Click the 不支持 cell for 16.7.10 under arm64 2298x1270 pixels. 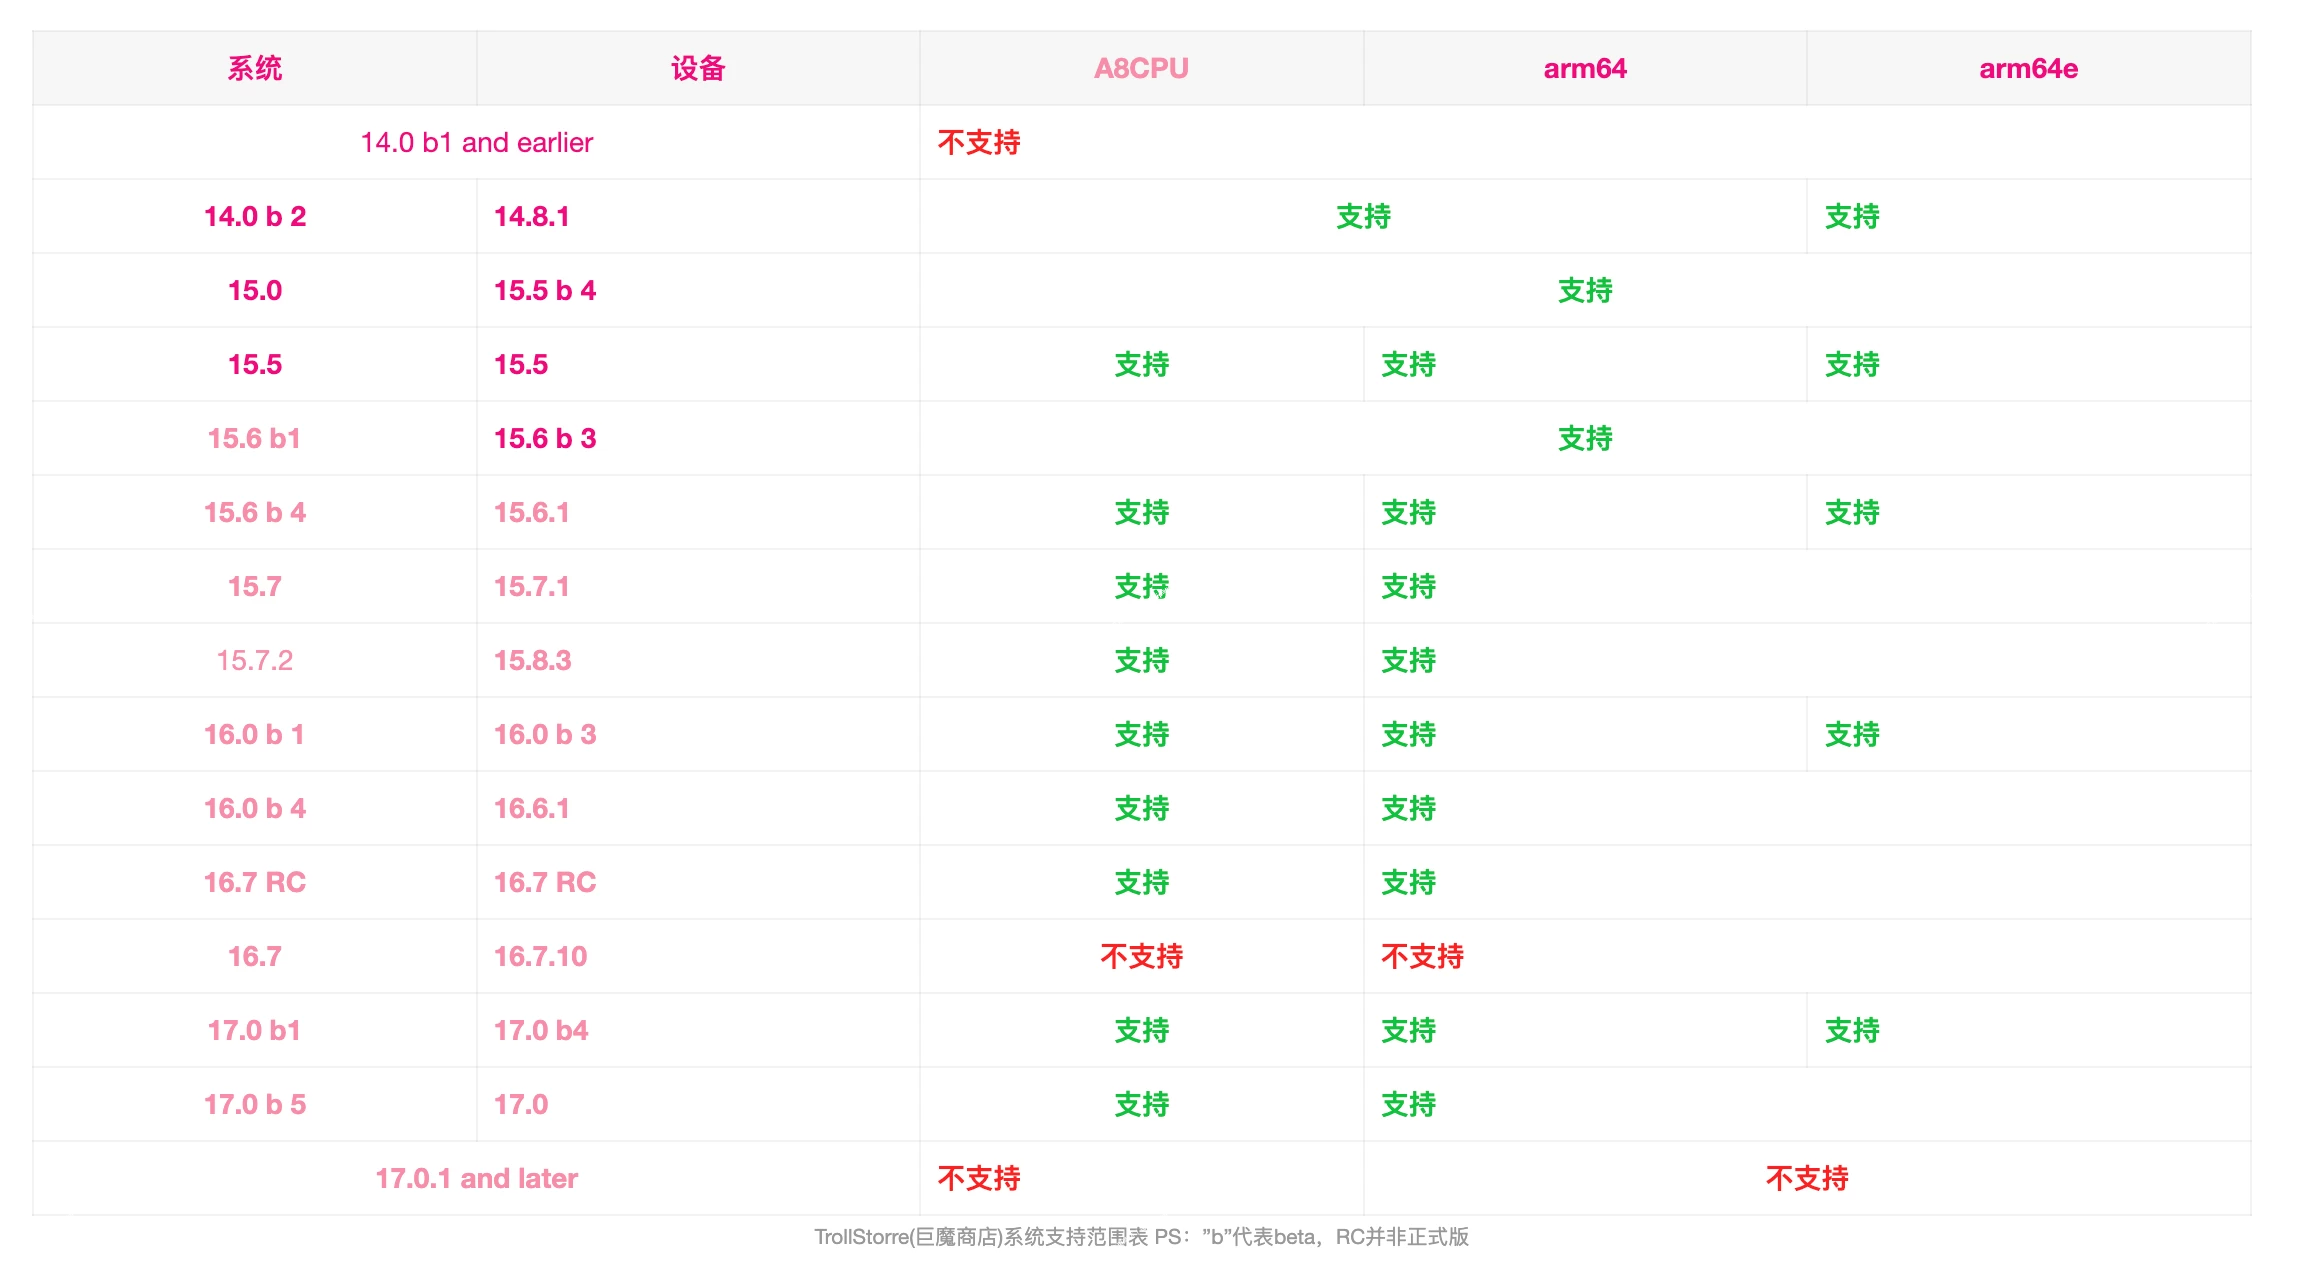[x=1421, y=956]
